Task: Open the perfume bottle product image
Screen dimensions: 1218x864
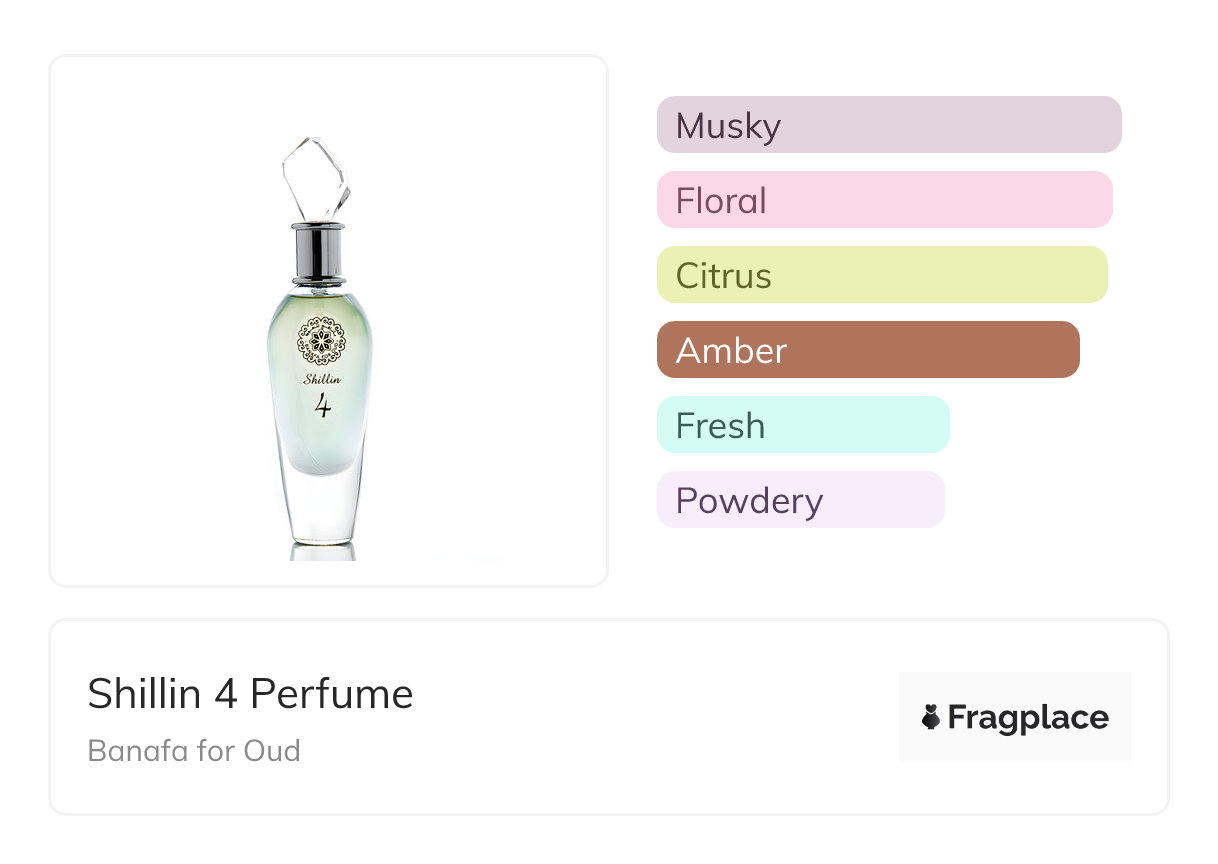Action: point(328,320)
